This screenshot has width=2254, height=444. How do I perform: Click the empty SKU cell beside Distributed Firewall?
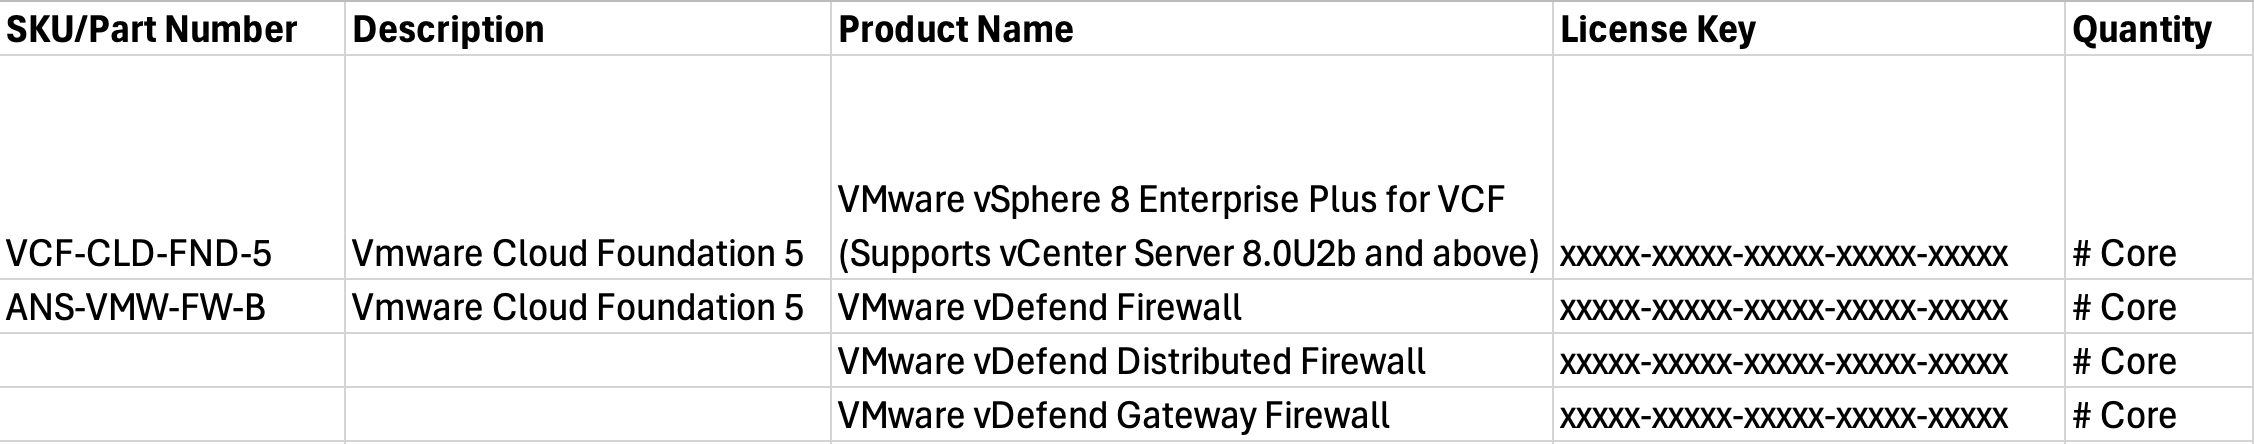(x=172, y=362)
